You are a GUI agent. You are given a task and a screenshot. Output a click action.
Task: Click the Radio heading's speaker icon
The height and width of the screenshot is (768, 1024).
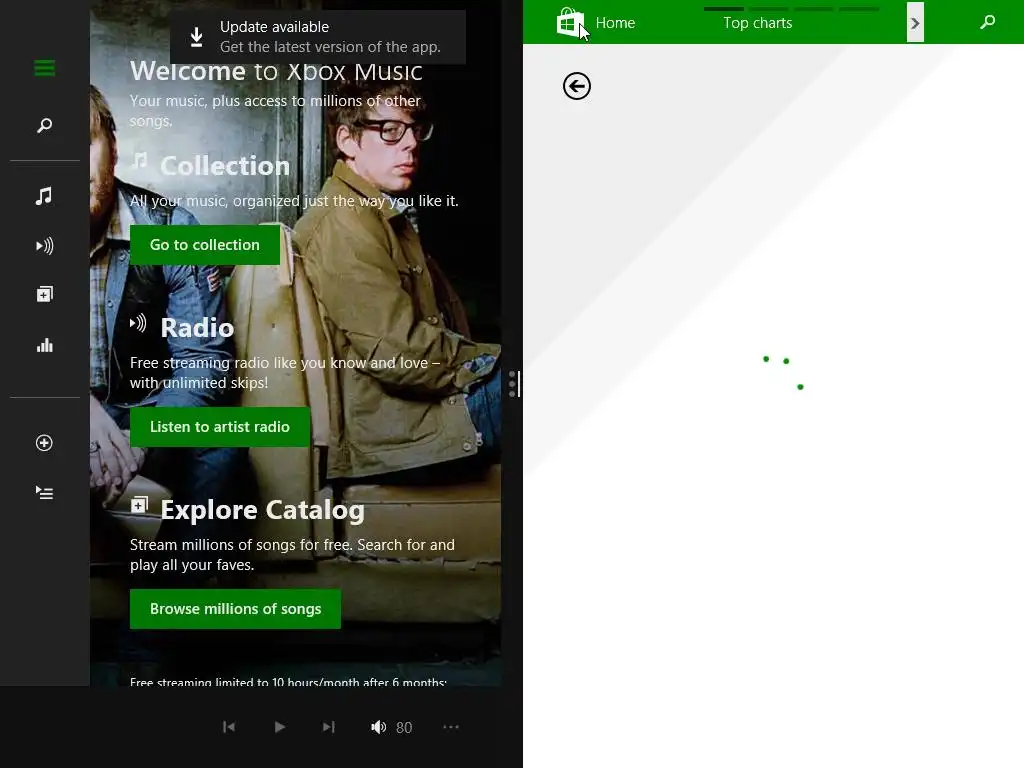click(138, 323)
